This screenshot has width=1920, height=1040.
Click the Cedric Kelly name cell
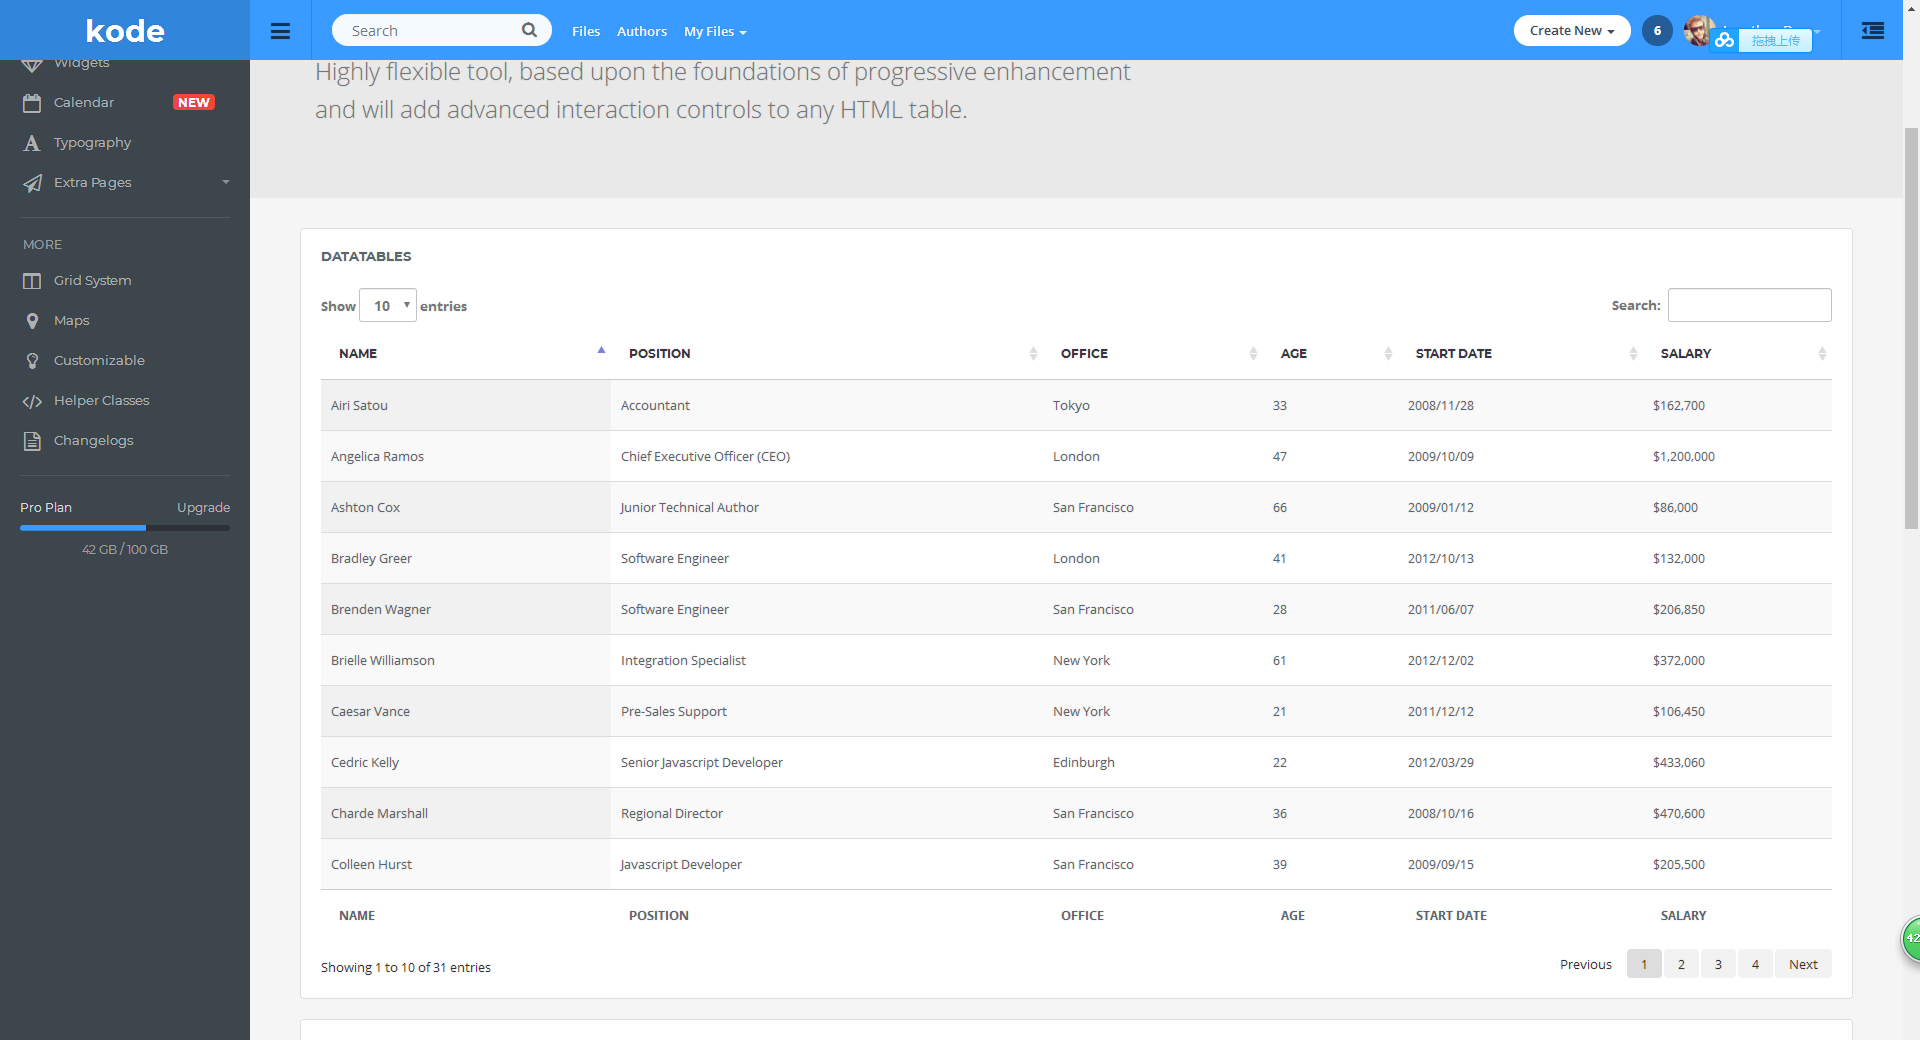coord(465,762)
